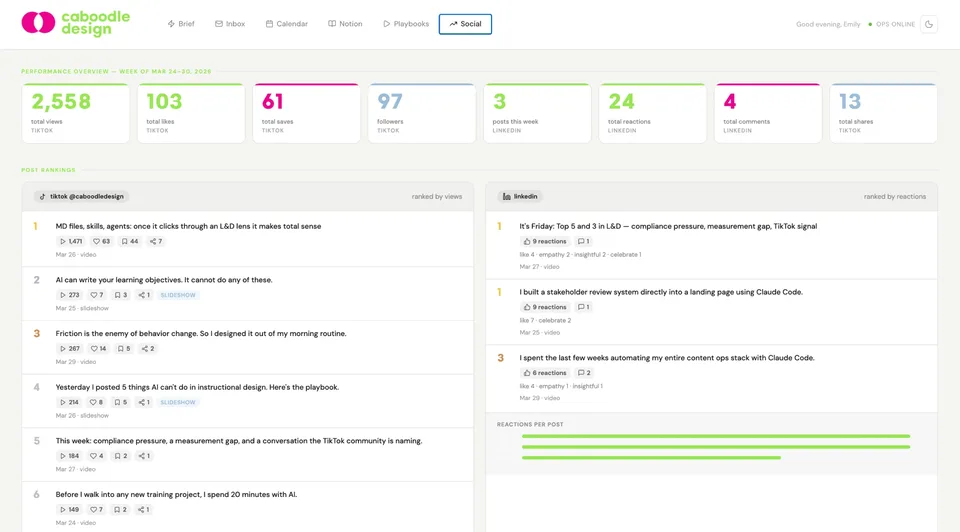This screenshot has width=960, height=532.
Task: Click the 2,558 total views card
Action: (75, 113)
